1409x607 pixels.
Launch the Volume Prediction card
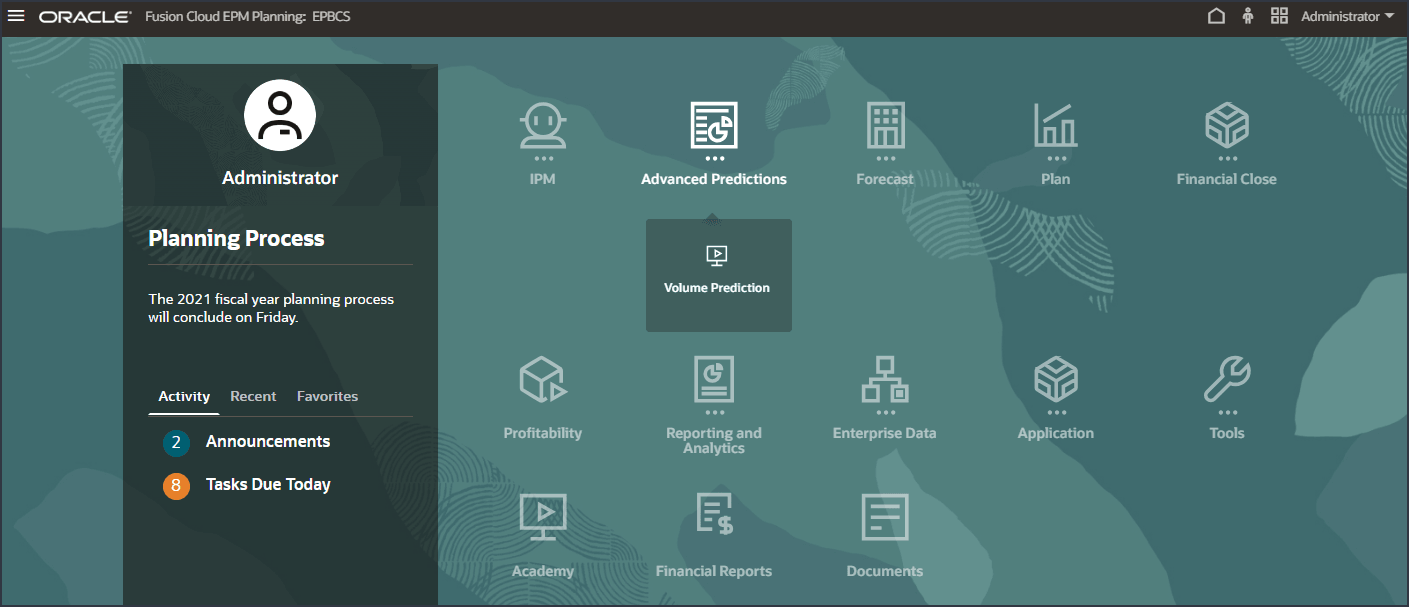click(x=718, y=275)
